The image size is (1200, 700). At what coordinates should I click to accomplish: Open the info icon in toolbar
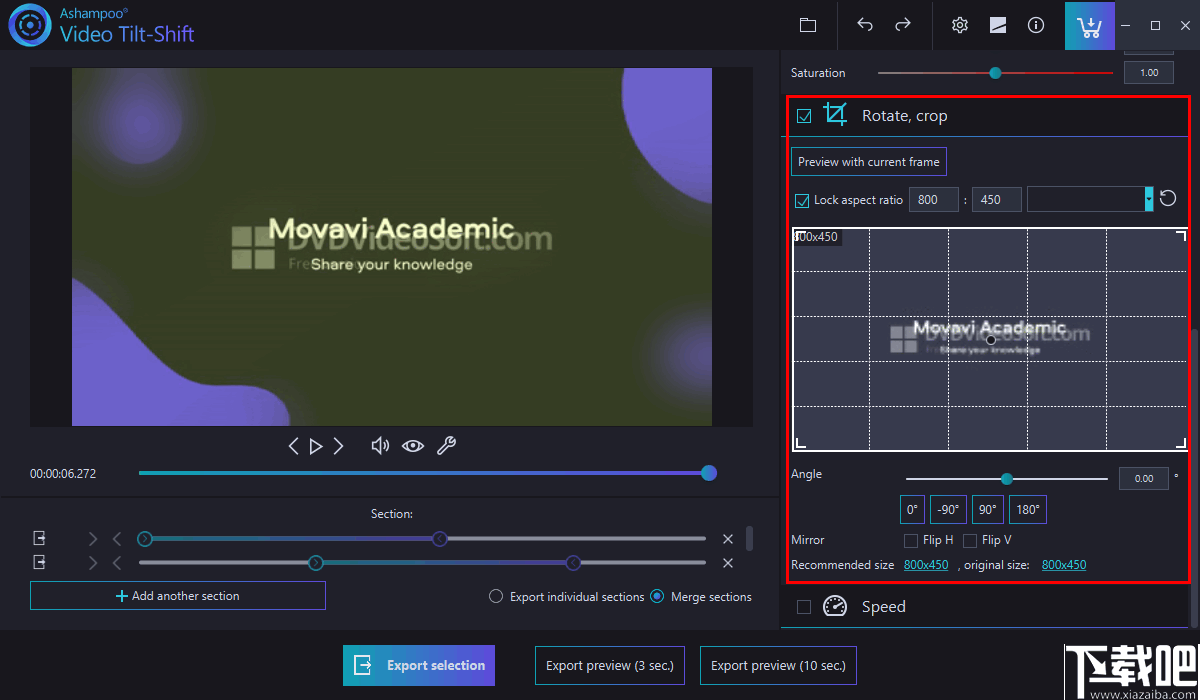1036,25
